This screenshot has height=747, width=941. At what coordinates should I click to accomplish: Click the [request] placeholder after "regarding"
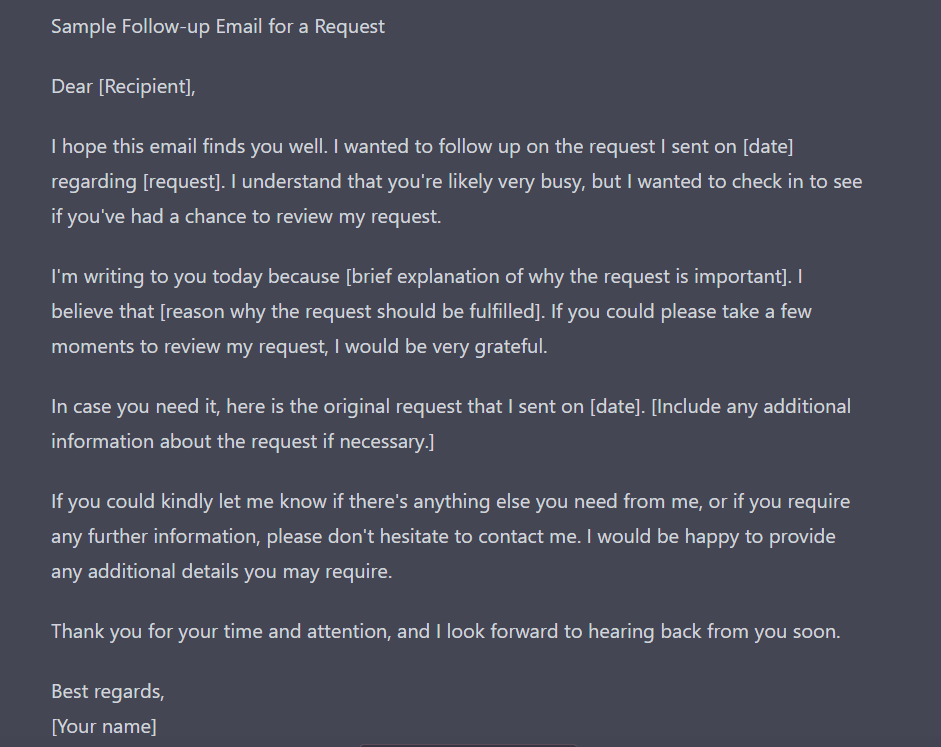(181, 181)
